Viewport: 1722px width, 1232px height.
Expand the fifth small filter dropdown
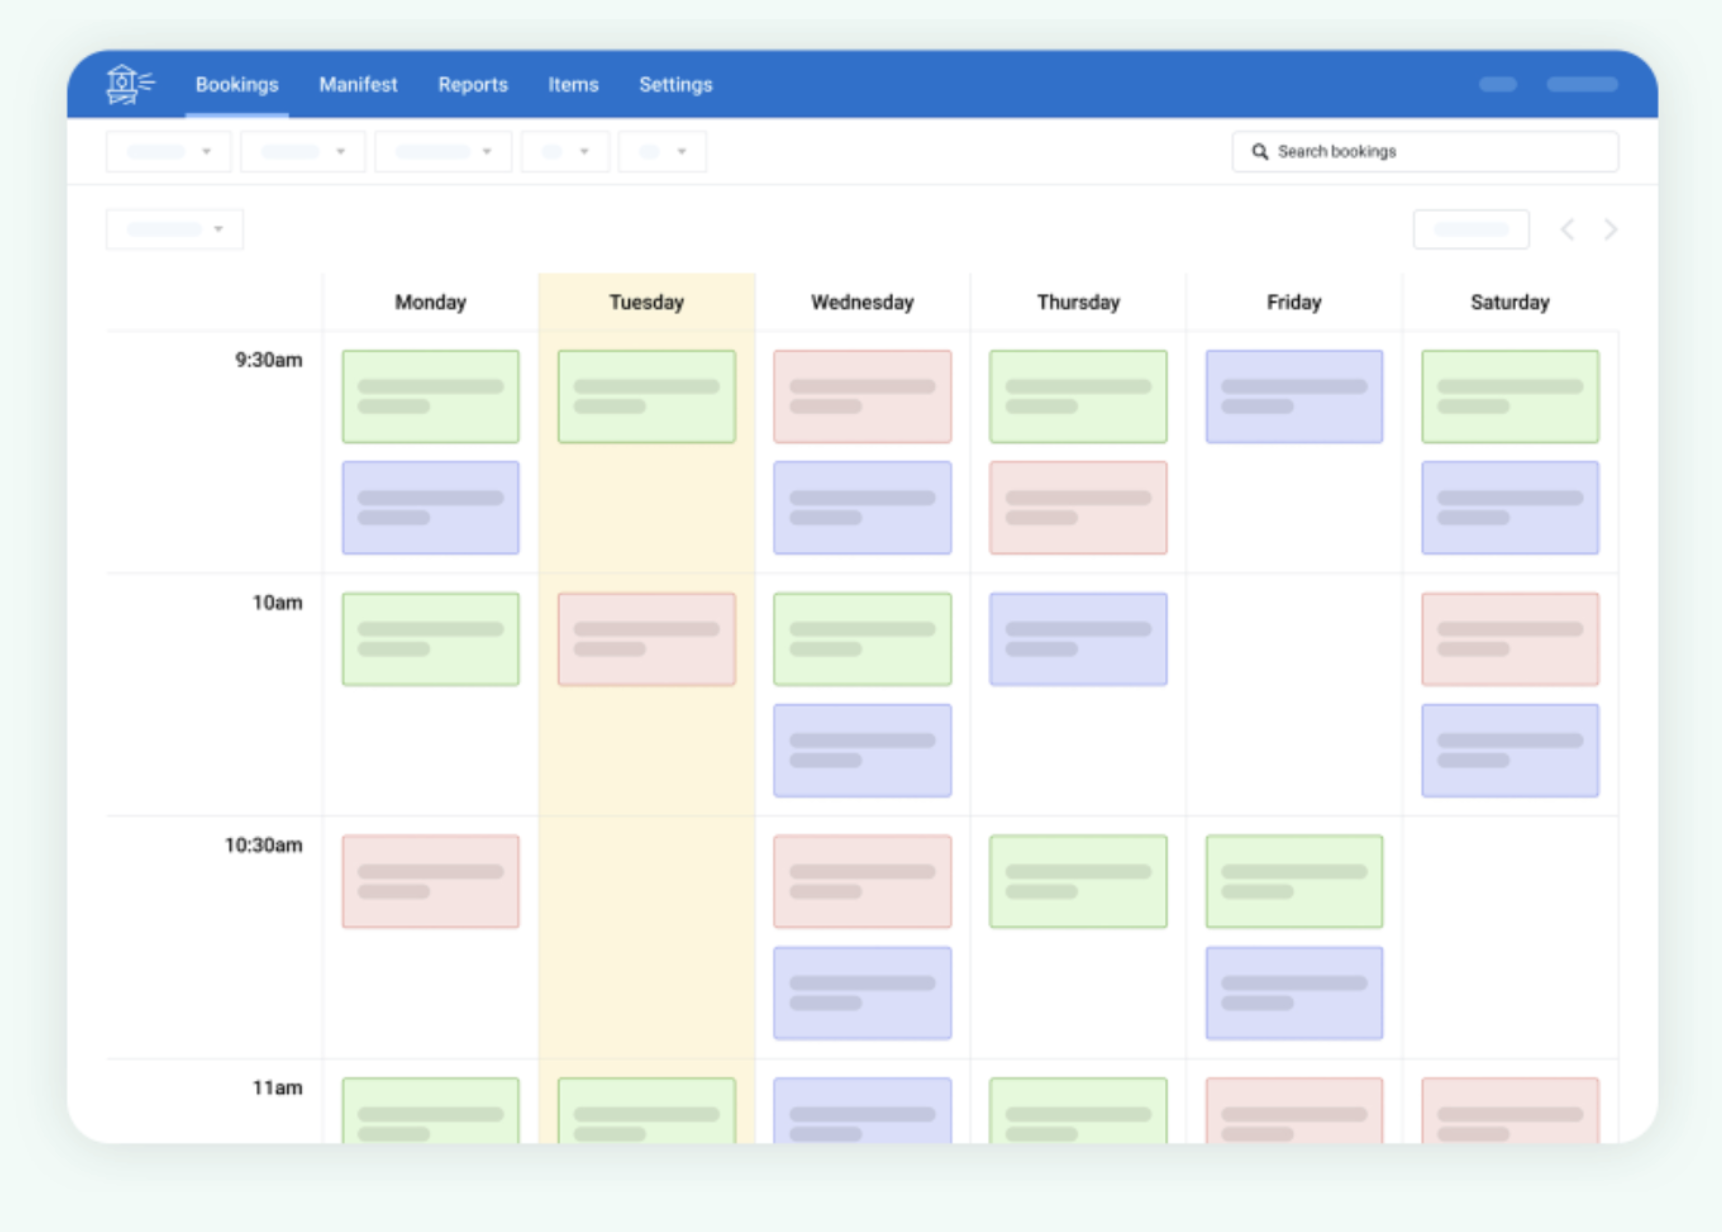click(x=662, y=151)
